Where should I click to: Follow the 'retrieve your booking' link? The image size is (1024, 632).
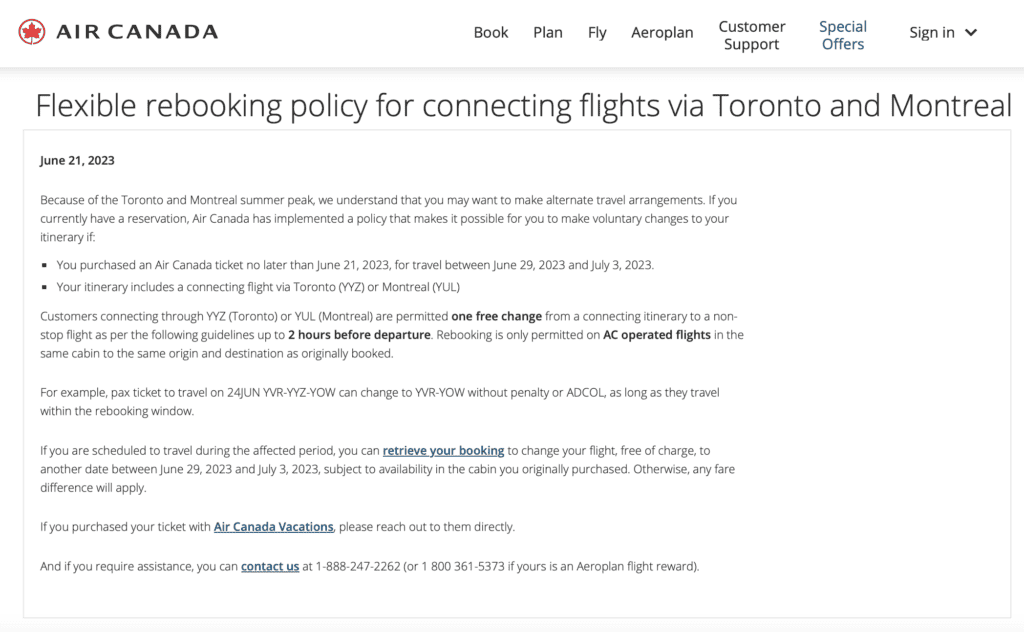pyautogui.click(x=443, y=451)
